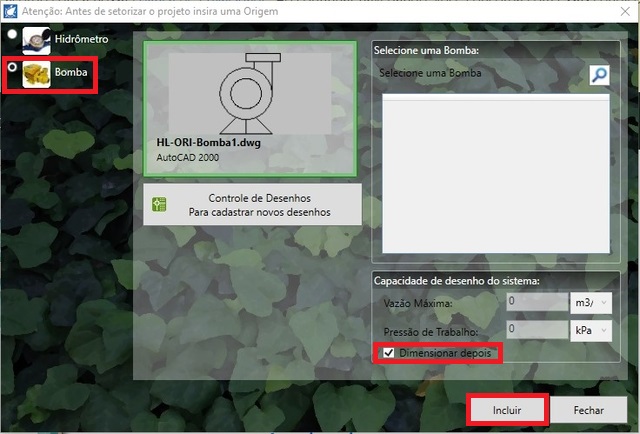Uncheck the Dimensionar depois checkbox
Image resolution: width=640 pixels, height=434 pixels.
coord(388,353)
